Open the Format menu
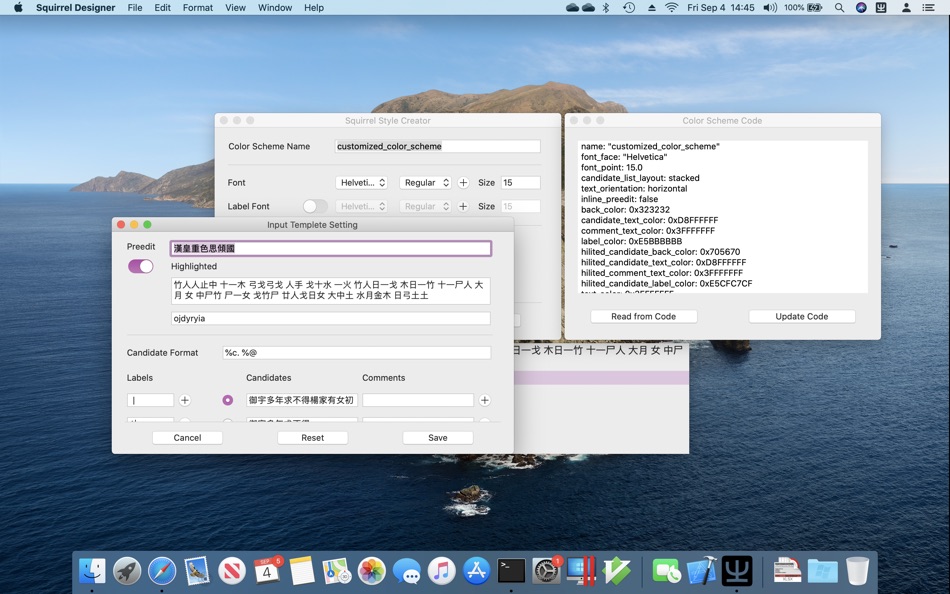950x594 pixels. pos(198,7)
